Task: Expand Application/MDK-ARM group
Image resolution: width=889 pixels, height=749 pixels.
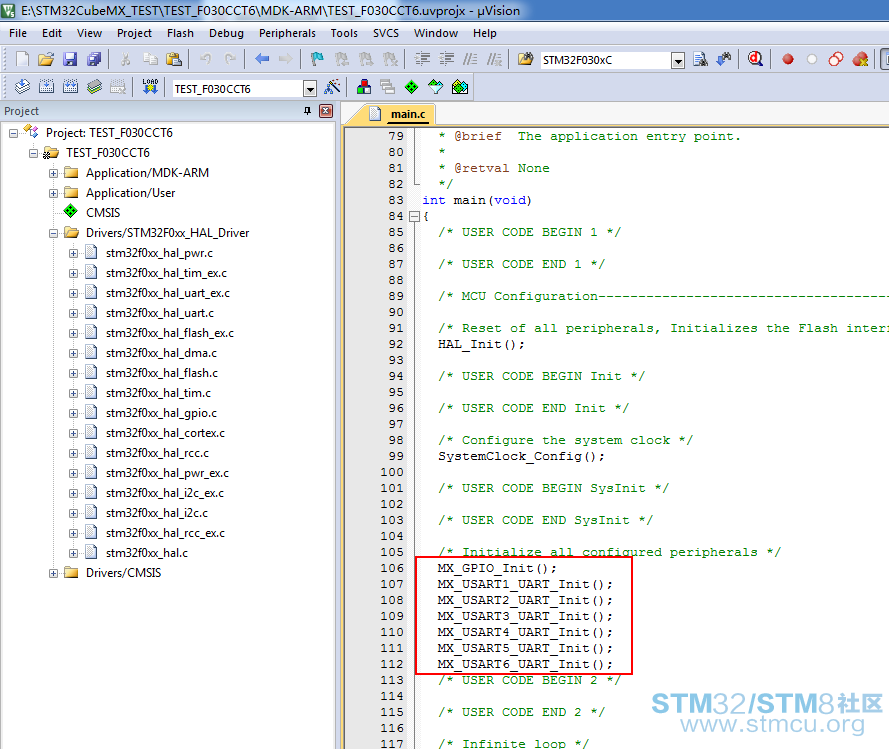Action: (53, 173)
